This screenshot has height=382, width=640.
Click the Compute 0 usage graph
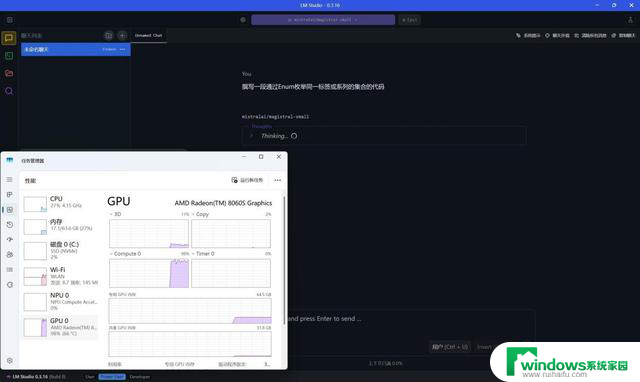[149, 273]
